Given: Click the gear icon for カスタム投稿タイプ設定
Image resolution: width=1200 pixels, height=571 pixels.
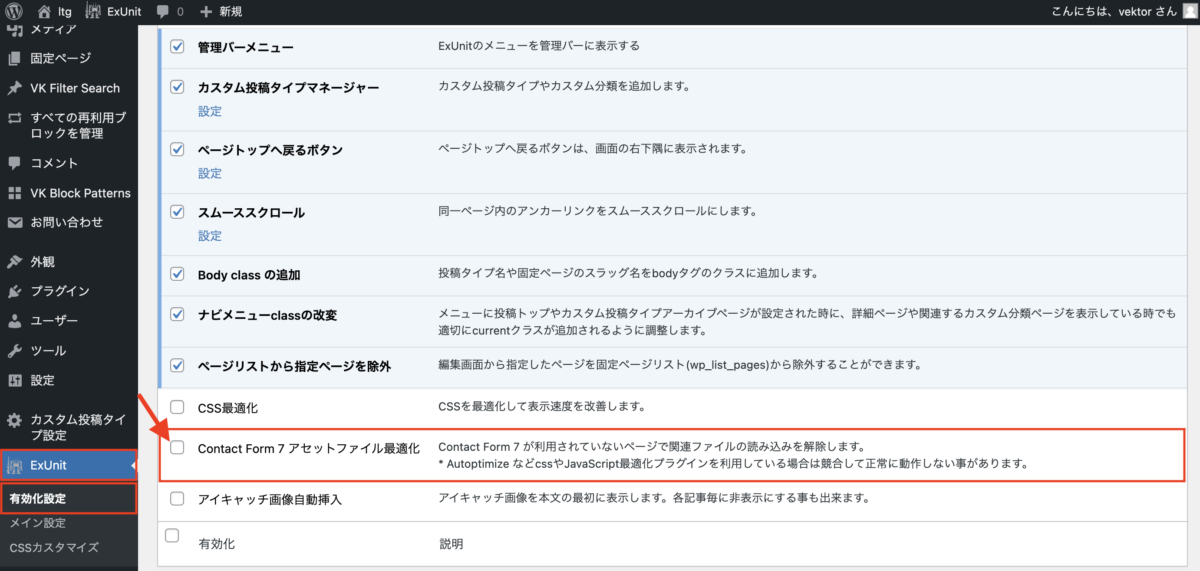Looking at the screenshot, I should pyautogui.click(x=15, y=420).
